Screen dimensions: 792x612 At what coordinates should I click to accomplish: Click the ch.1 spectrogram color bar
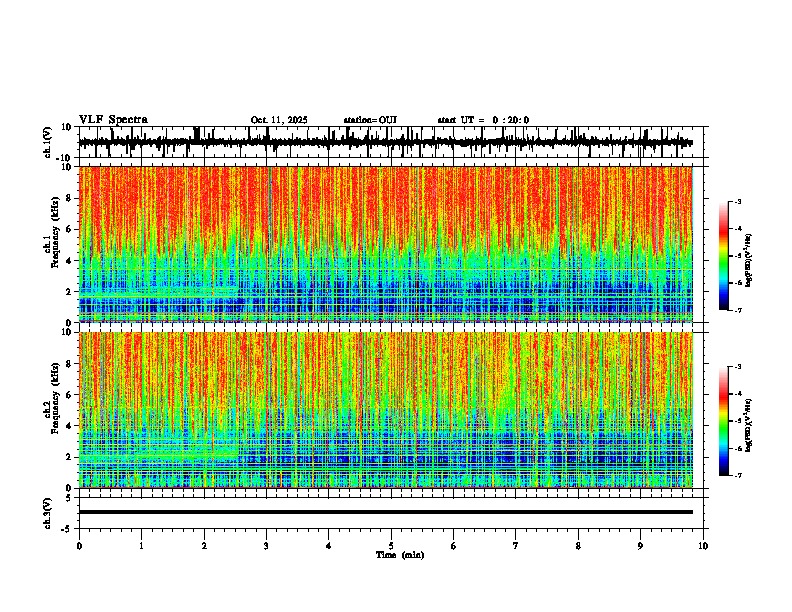tap(723, 256)
